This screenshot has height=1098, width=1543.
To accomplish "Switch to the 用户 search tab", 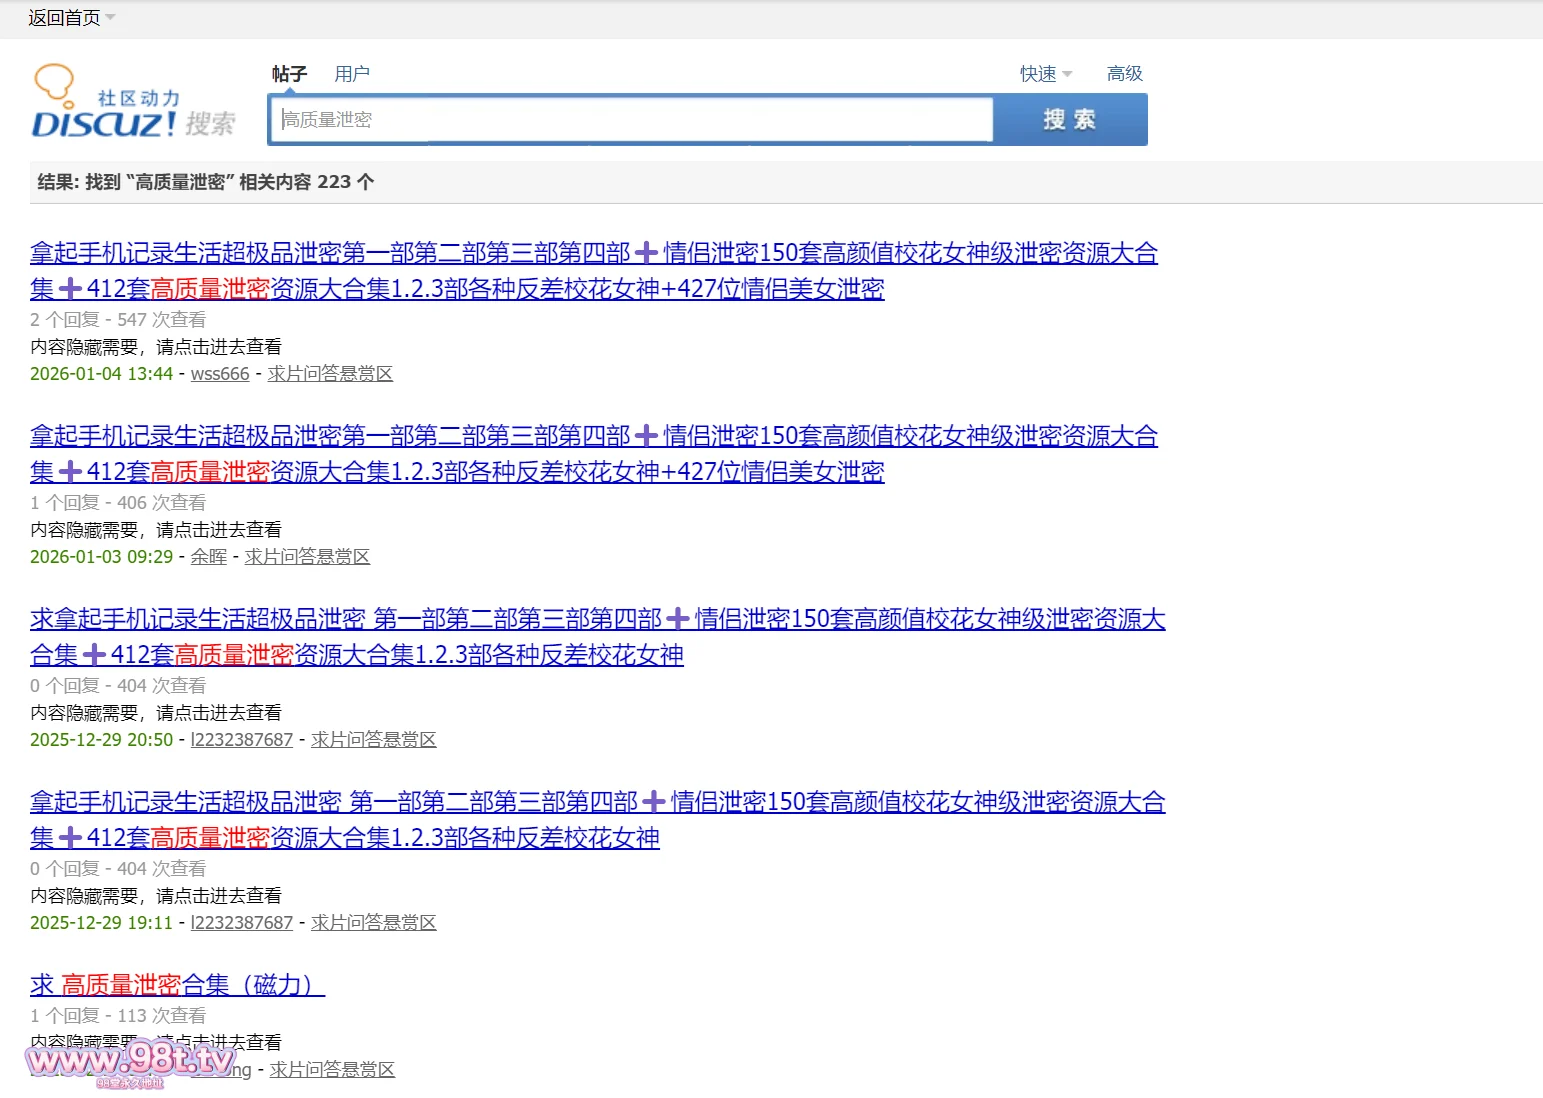I will click(352, 74).
